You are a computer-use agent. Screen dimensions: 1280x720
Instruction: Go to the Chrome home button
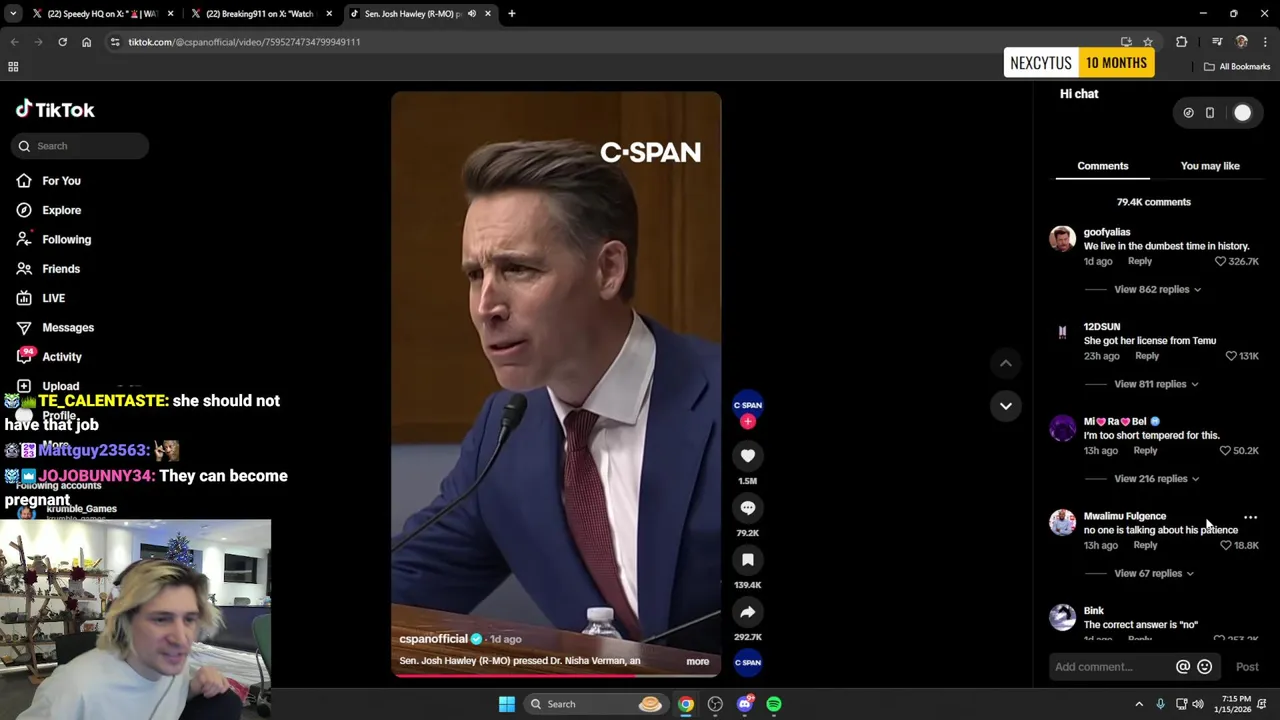(x=86, y=42)
